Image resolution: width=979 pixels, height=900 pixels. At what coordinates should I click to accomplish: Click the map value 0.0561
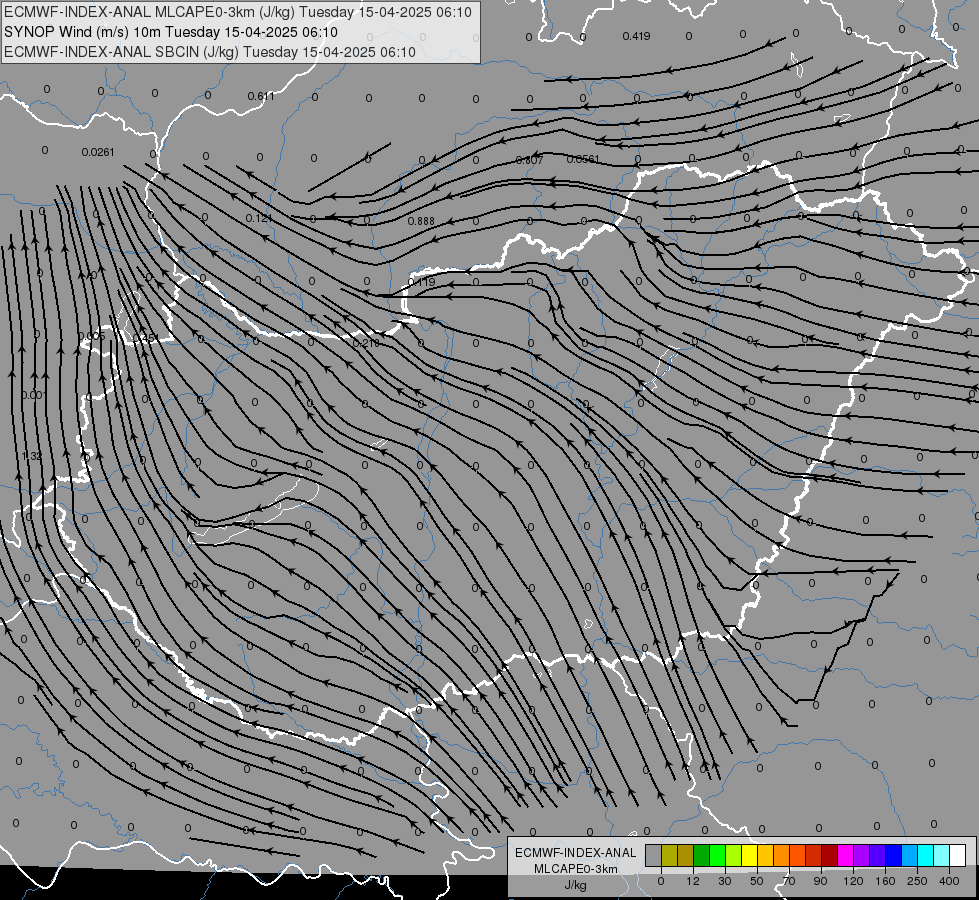click(x=583, y=159)
